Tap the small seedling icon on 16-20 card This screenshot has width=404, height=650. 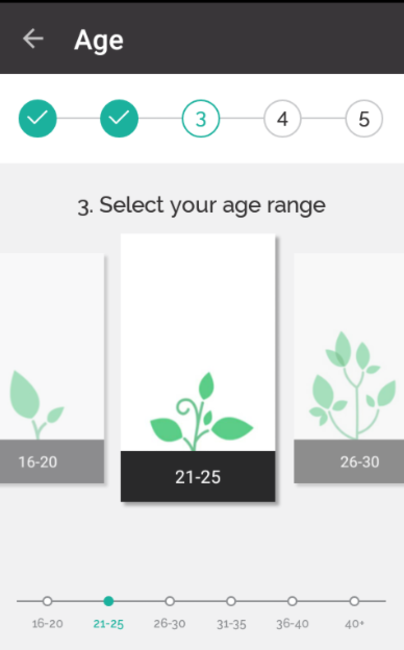[36, 405]
